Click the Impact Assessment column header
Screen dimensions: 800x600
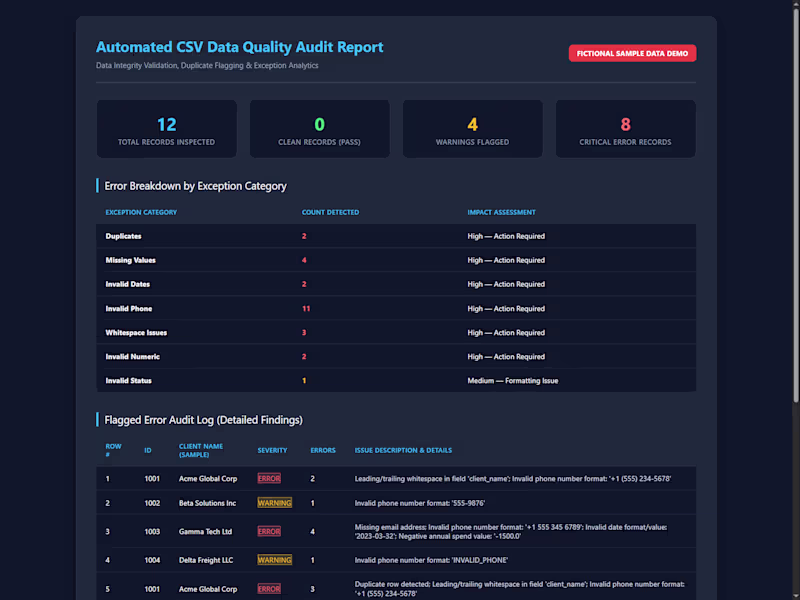pyautogui.click(x=502, y=212)
